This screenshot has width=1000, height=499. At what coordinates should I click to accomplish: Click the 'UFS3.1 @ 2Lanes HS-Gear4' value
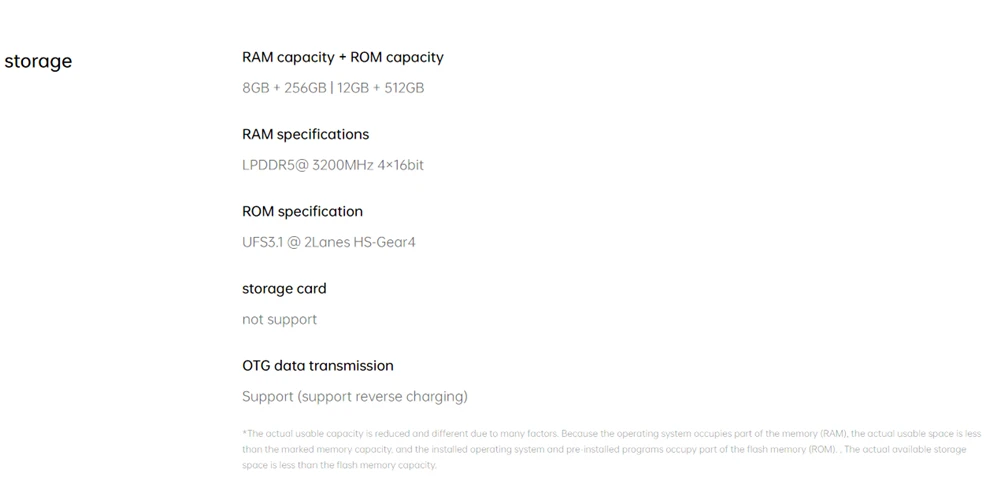(329, 242)
